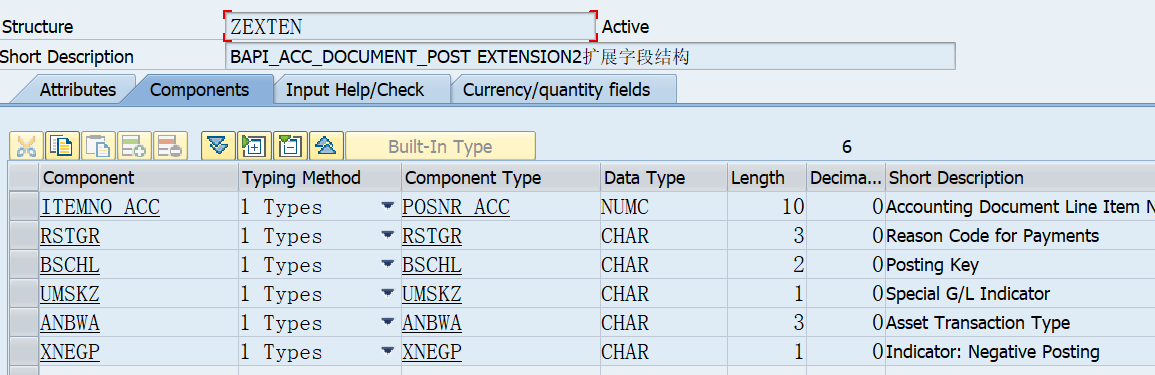The image size is (1155, 375).
Task: Click component name ANBWA
Action: (70, 323)
